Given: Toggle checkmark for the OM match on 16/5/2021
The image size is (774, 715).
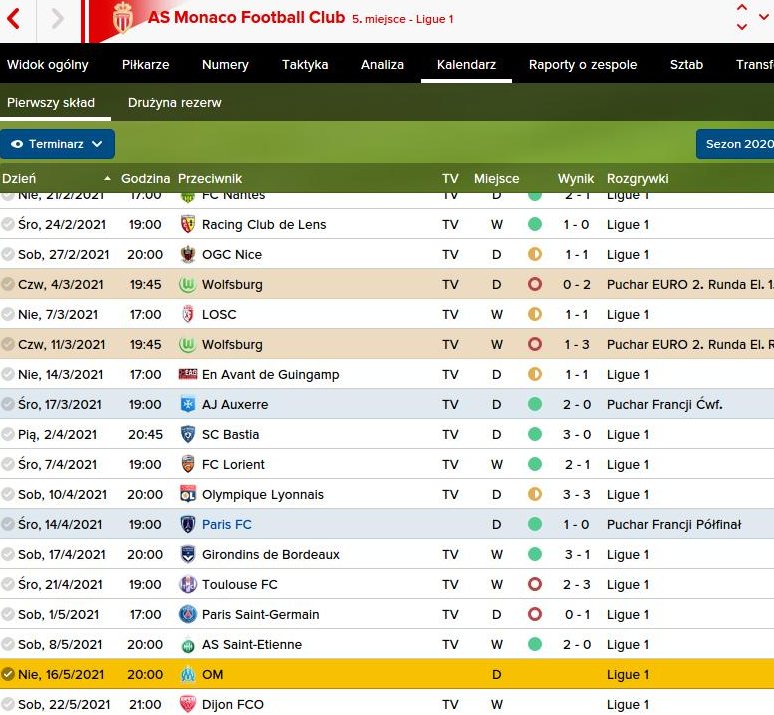Looking at the screenshot, I should point(8,674).
